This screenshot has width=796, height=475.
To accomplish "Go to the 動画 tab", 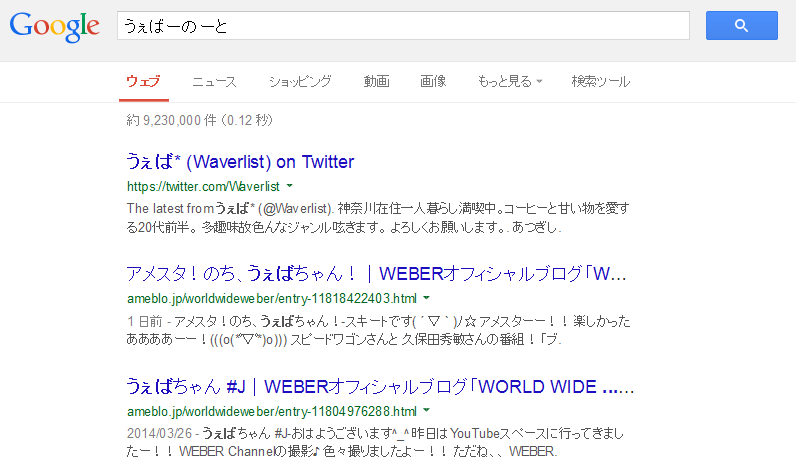I will coord(376,81).
